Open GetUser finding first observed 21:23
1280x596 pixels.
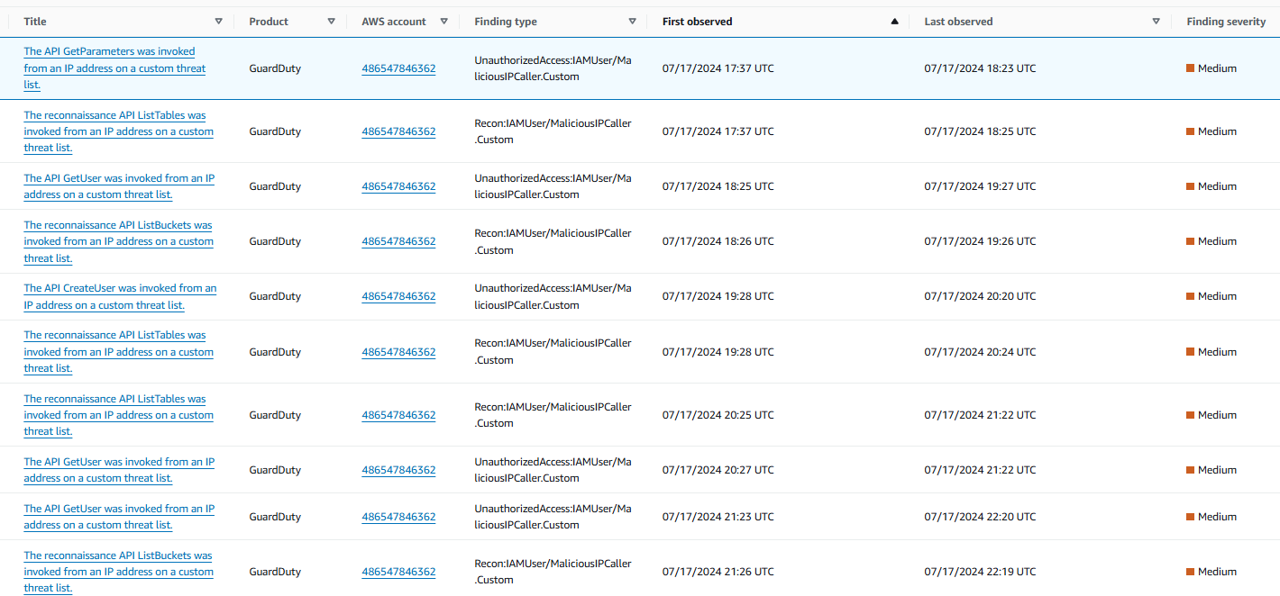[119, 517]
